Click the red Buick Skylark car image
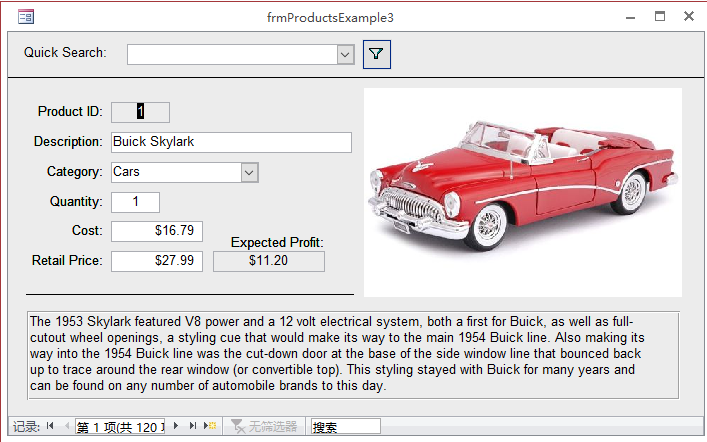The image size is (707, 442). click(x=523, y=192)
